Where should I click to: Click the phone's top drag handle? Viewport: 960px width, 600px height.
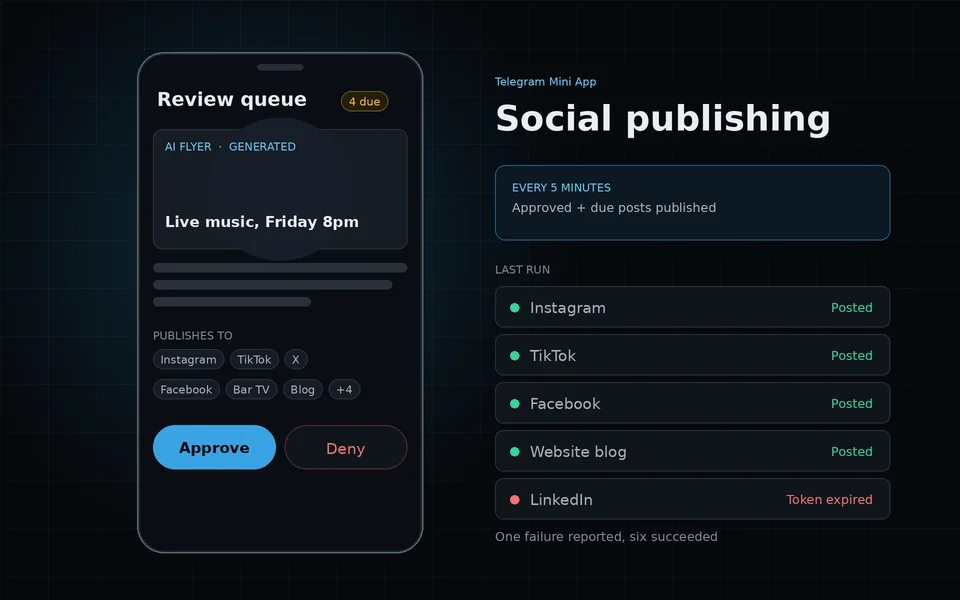point(280,67)
